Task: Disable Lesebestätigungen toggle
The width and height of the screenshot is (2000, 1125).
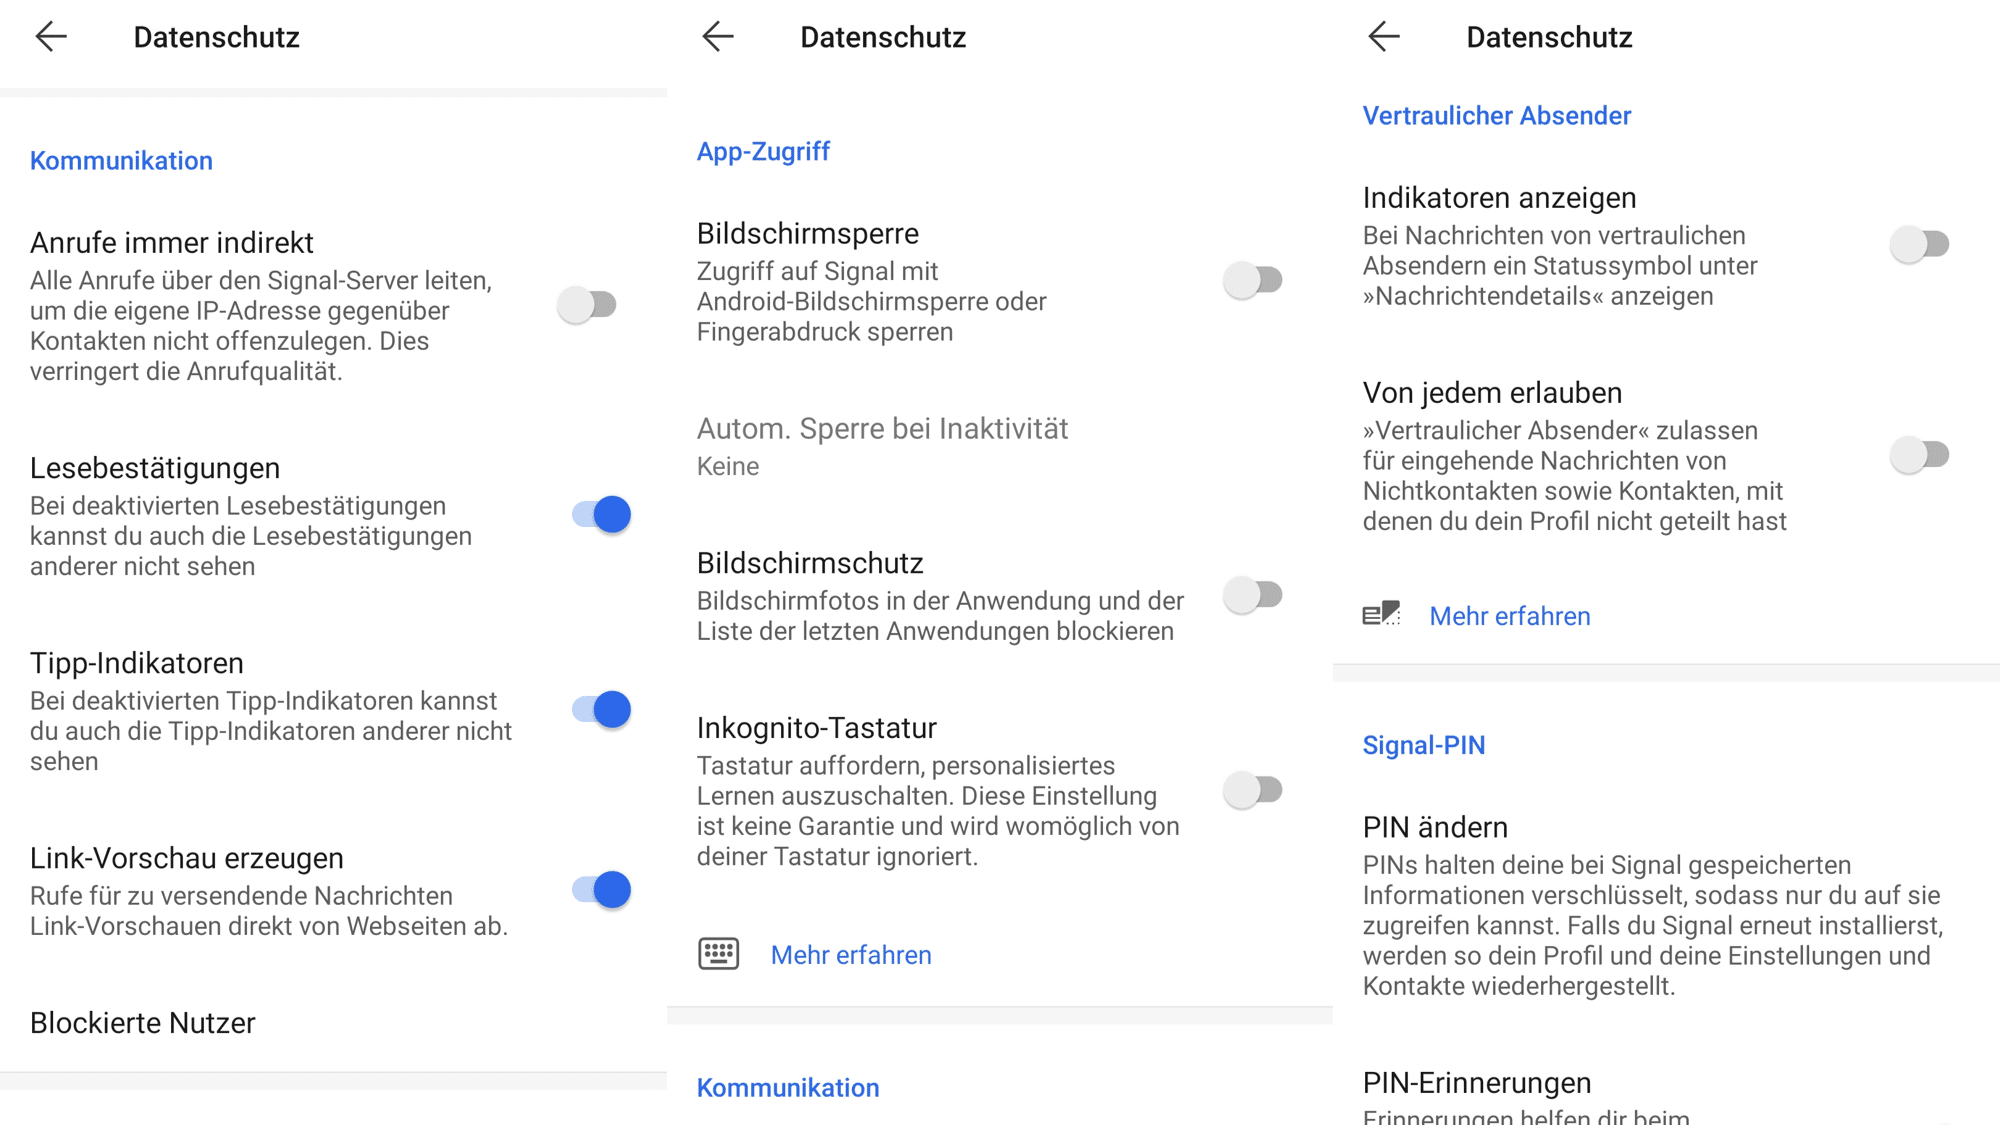Action: [602, 514]
